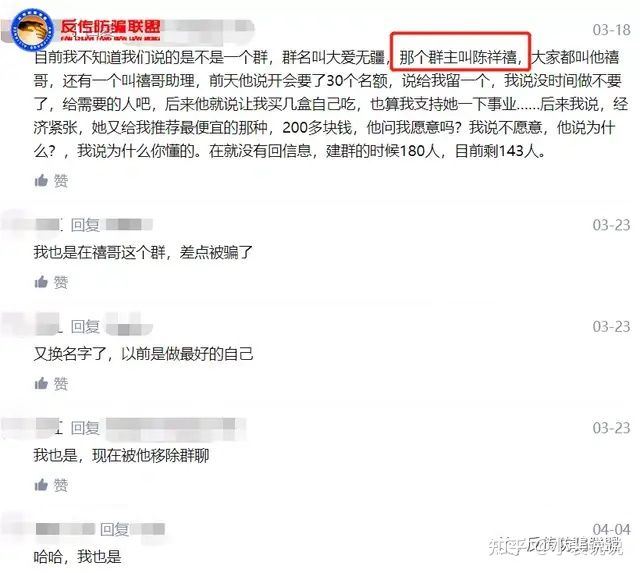Click 回复 above 又换名字了 comment

(x=85, y=326)
